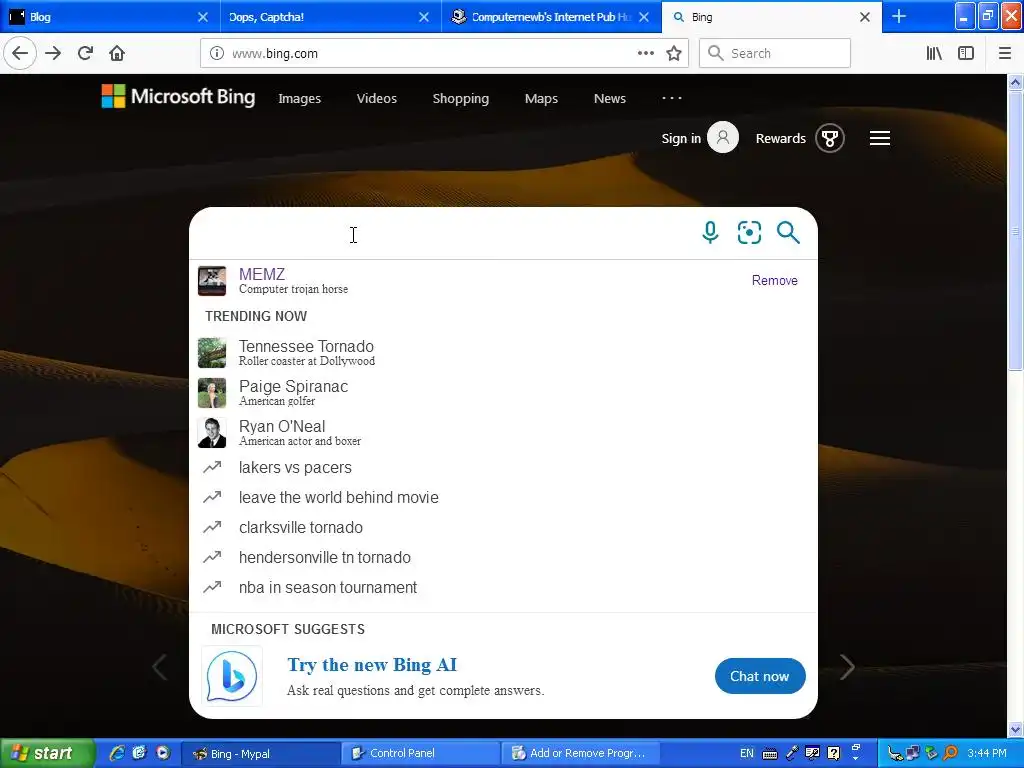The height and width of the screenshot is (768, 1024).
Task: Go to the browser home page
Action: 117,53
